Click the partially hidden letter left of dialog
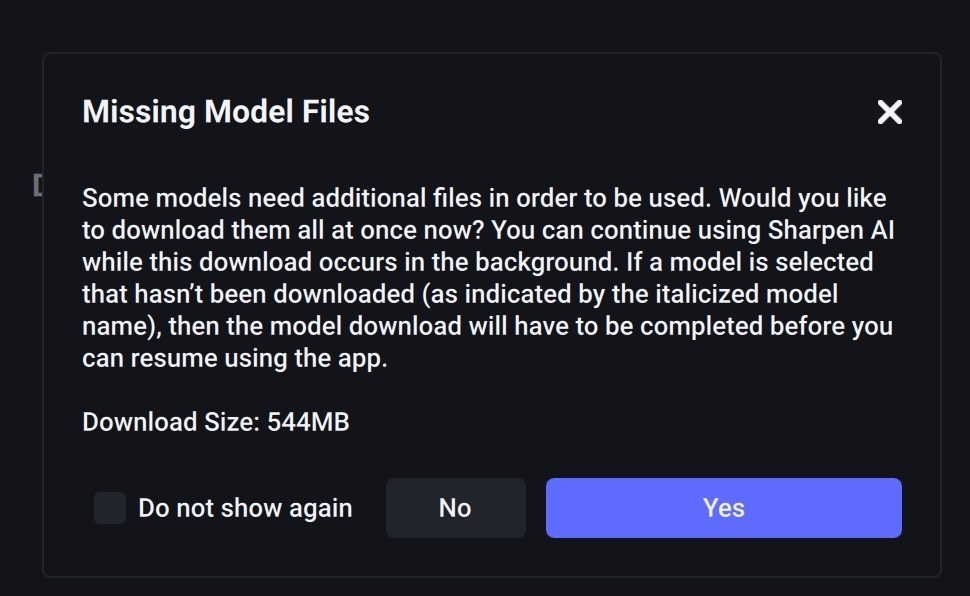This screenshot has height=596, width=970. pos(37,185)
